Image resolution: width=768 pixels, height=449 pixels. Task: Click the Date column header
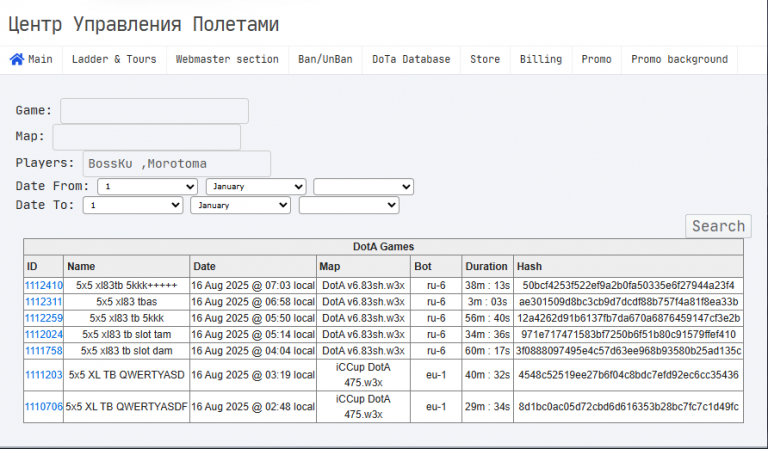coord(253,266)
